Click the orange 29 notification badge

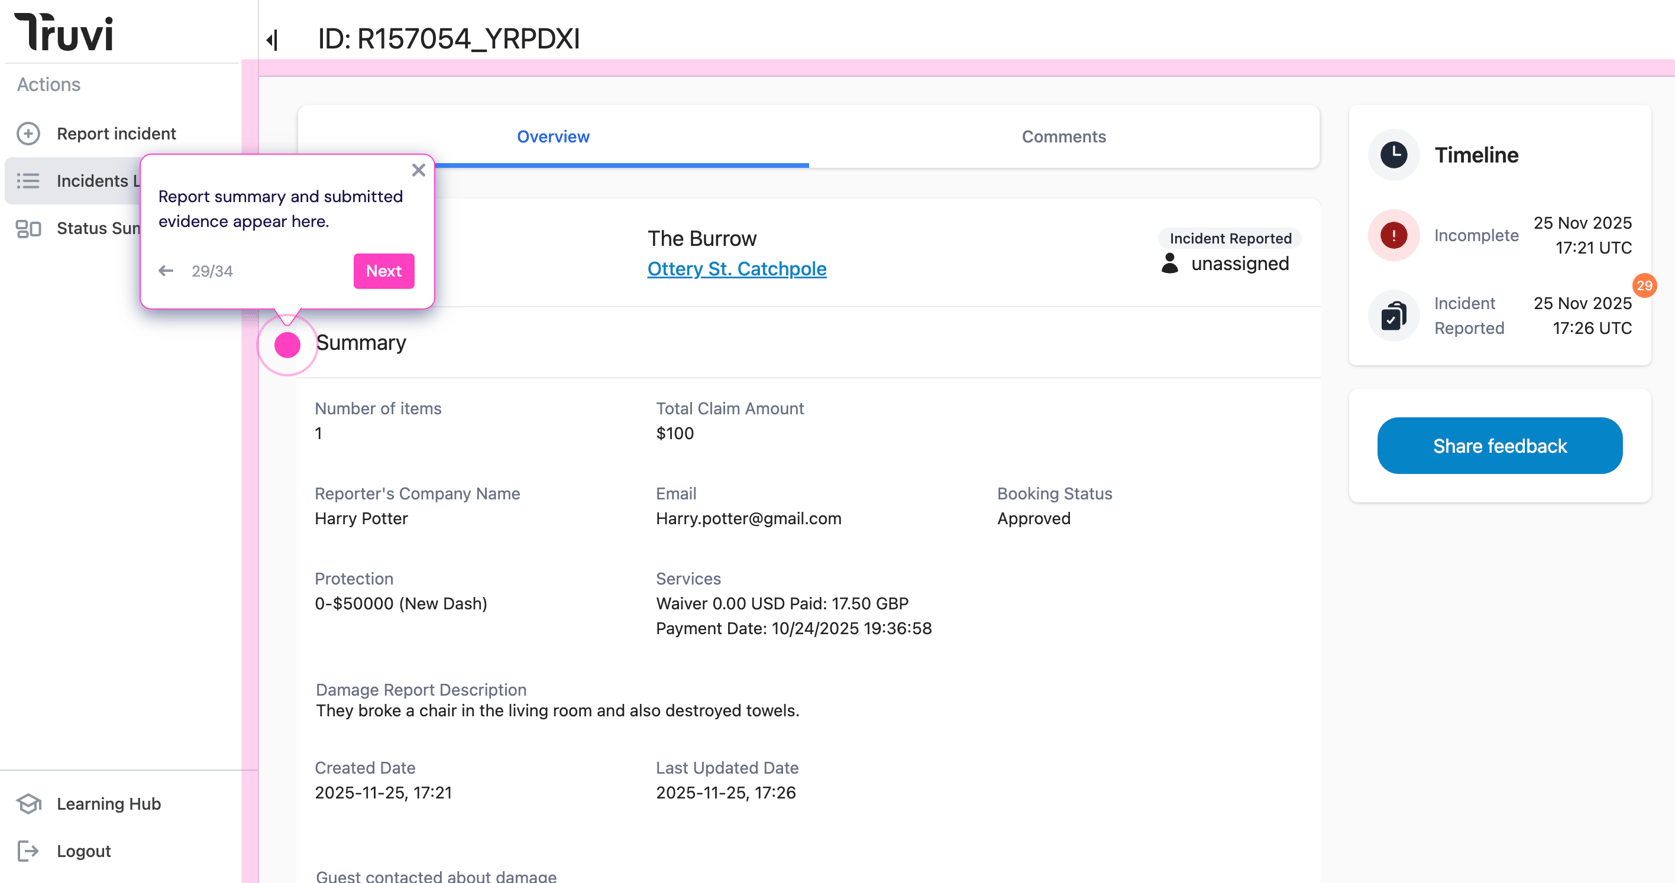[x=1644, y=286]
